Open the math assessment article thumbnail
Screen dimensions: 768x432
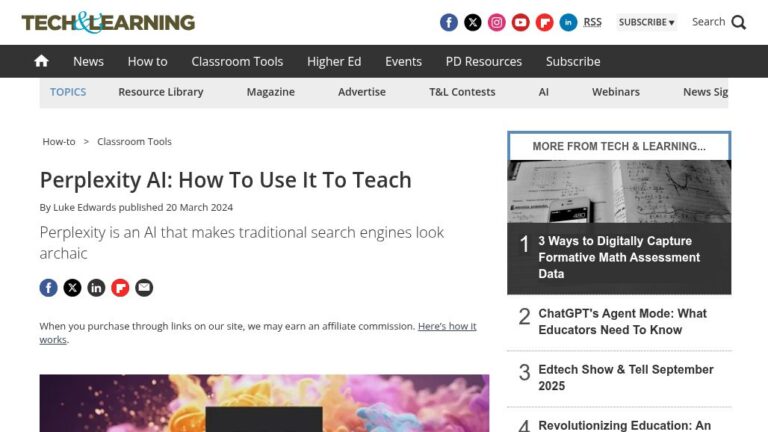point(619,192)
